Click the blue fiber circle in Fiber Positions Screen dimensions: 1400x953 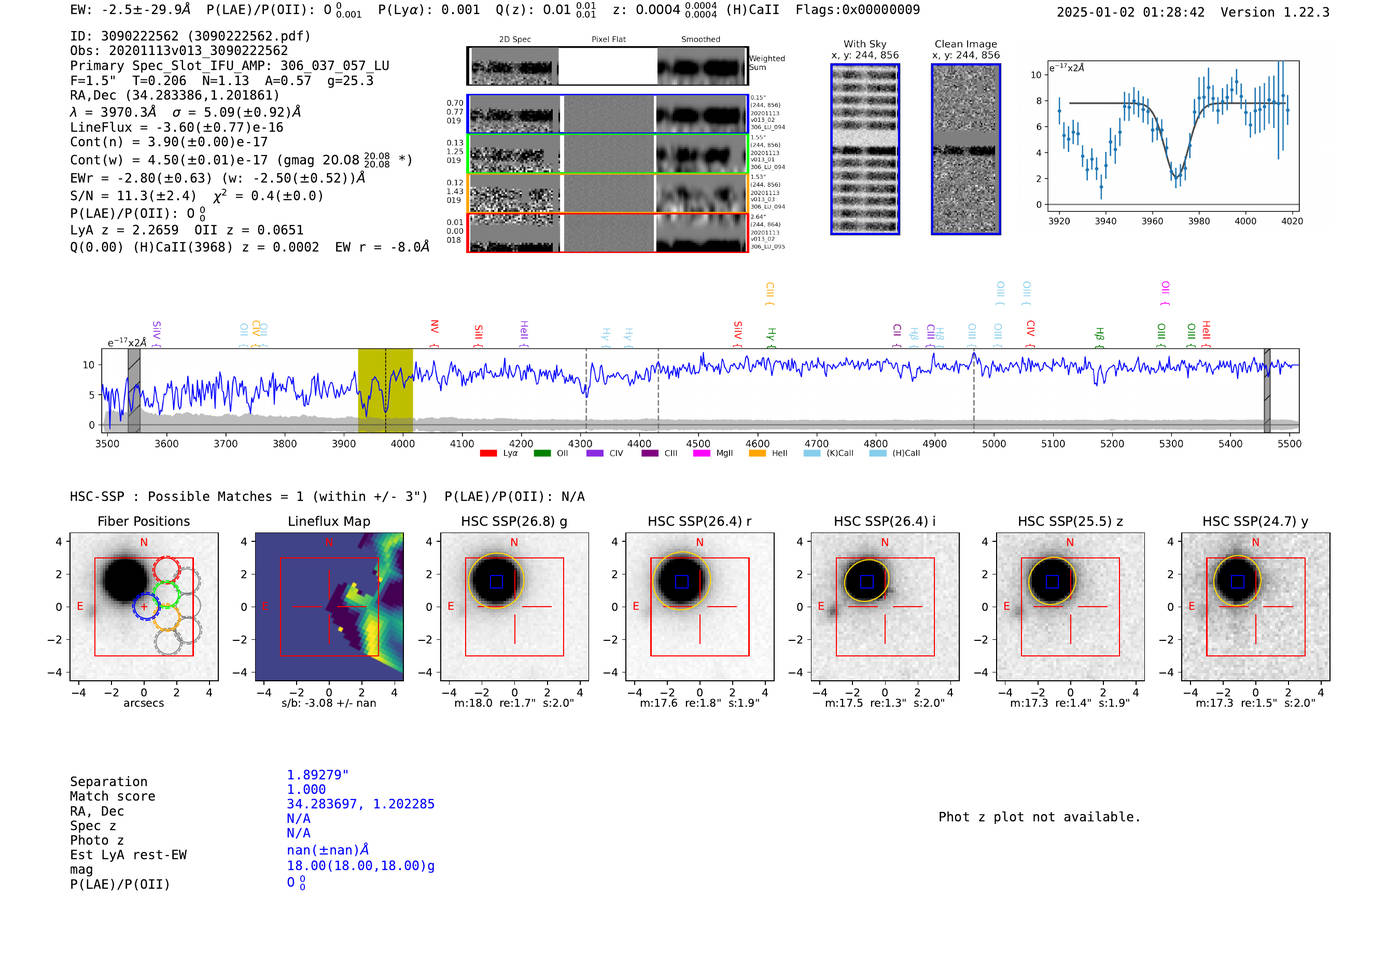pyautogui.click(x=145, y=606)
